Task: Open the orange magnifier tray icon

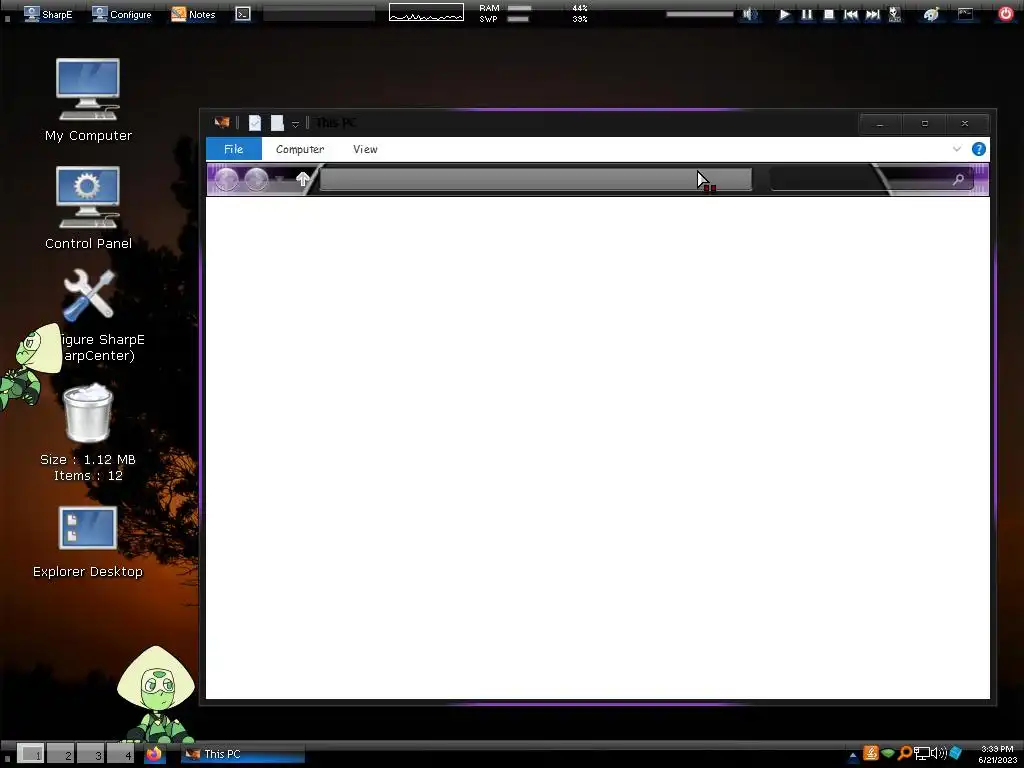Action: [904, 753]
